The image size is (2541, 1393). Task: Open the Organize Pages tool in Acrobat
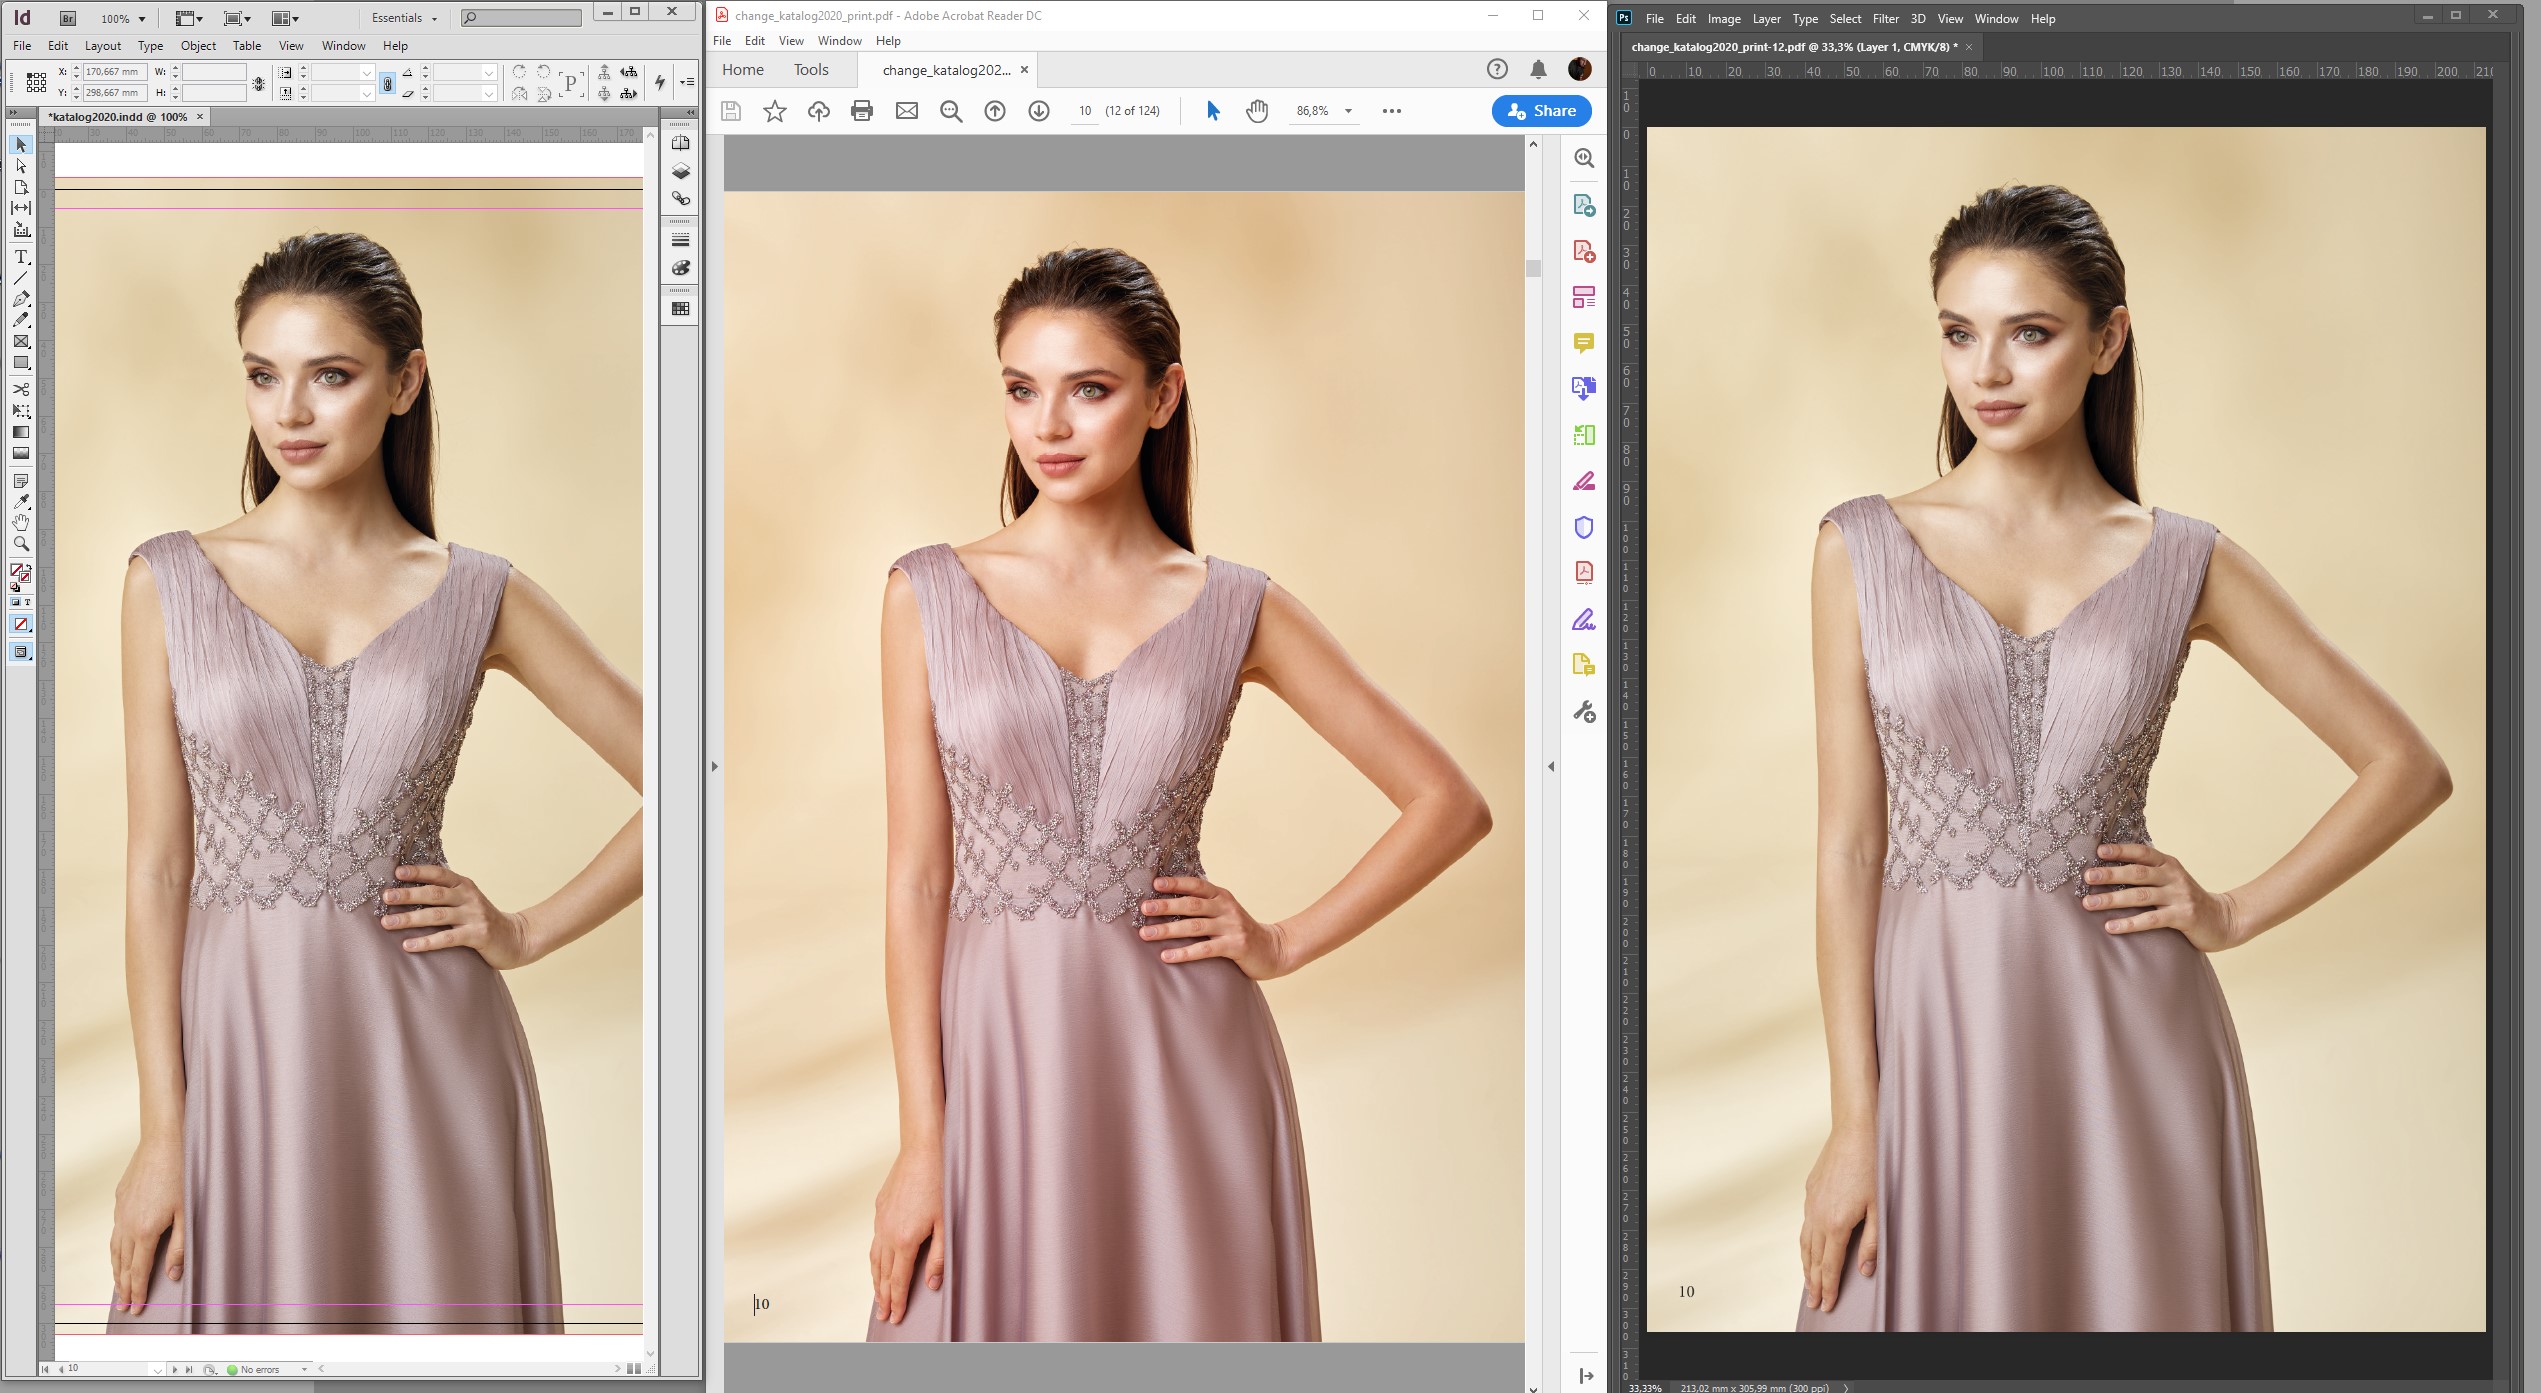1584,296
